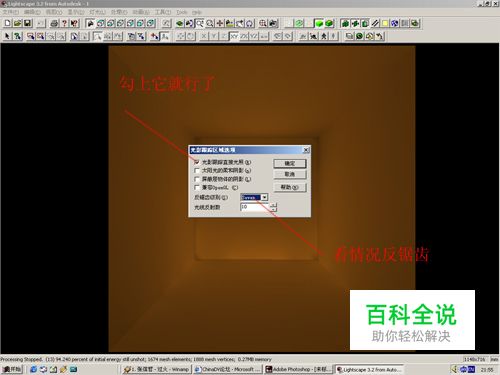Decrease 光线反射数 with the down arrow
This screenshot has height=375, width=500.
pyautogui.click(x=273, y=209)
